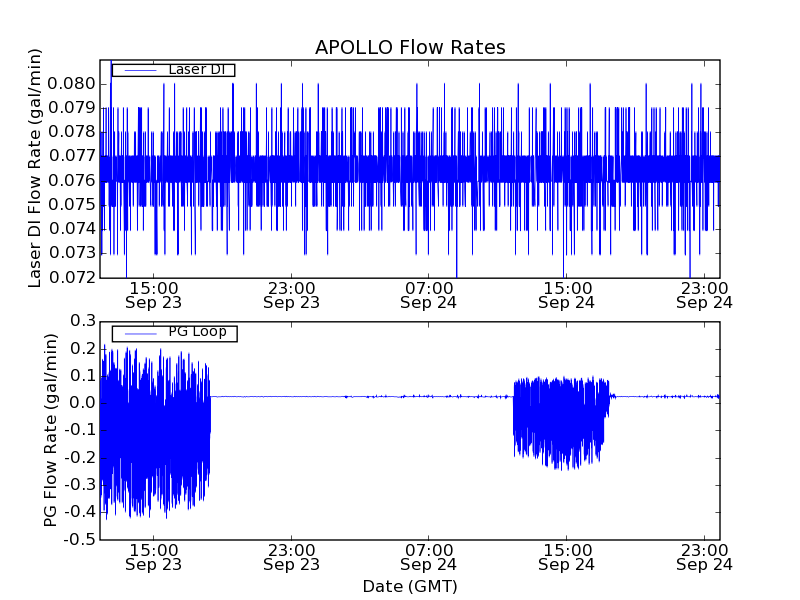800x600 pixels.
Task: Click the 0.078 tick label on top plot
Action: (x=72, y=132)
